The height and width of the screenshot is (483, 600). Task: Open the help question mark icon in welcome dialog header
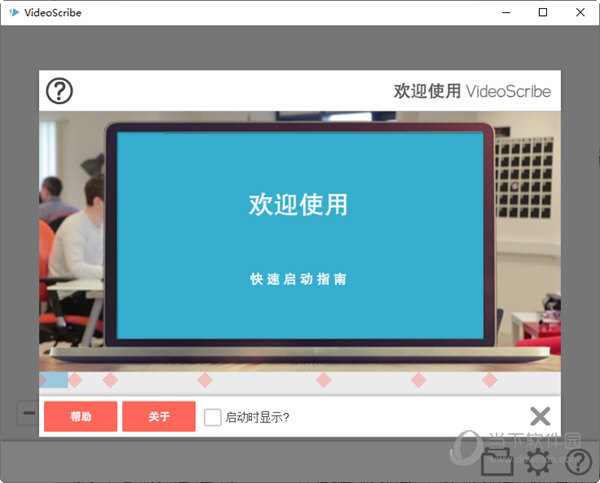pyautogui.click(x=59, y=91)
